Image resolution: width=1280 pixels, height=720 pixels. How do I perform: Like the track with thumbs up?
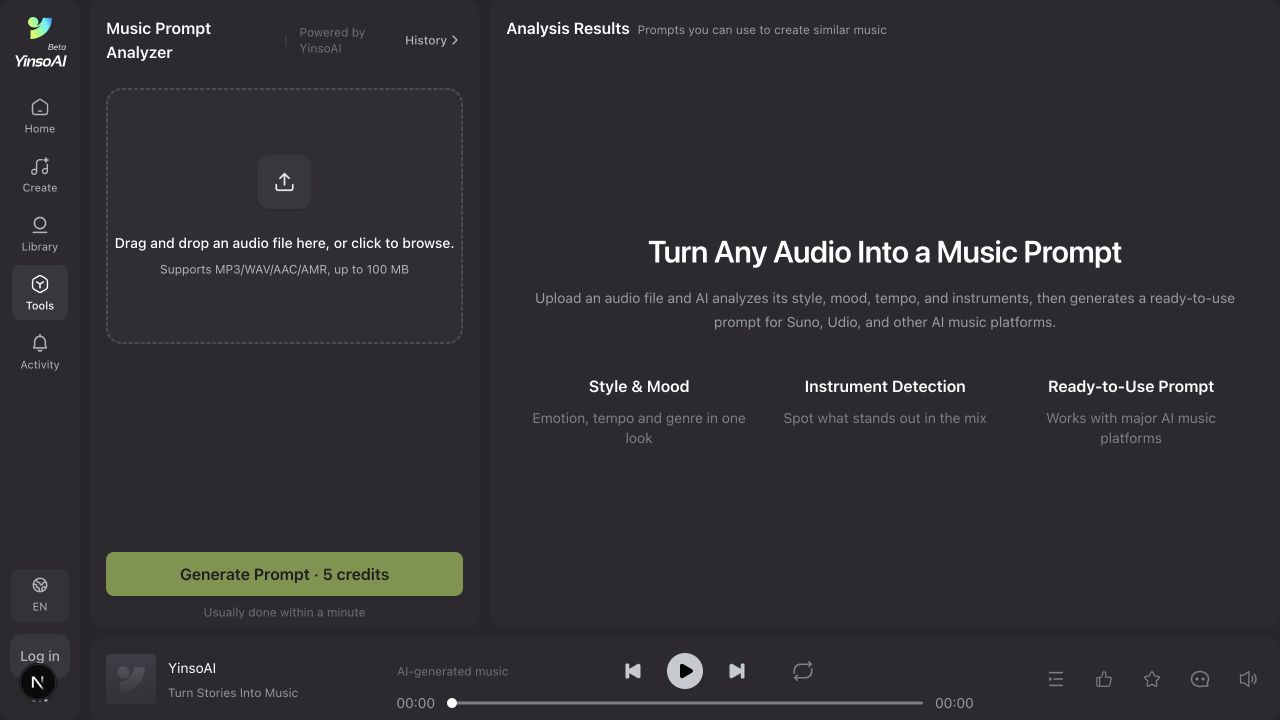pyautogui.click(x=1104, y=679)
